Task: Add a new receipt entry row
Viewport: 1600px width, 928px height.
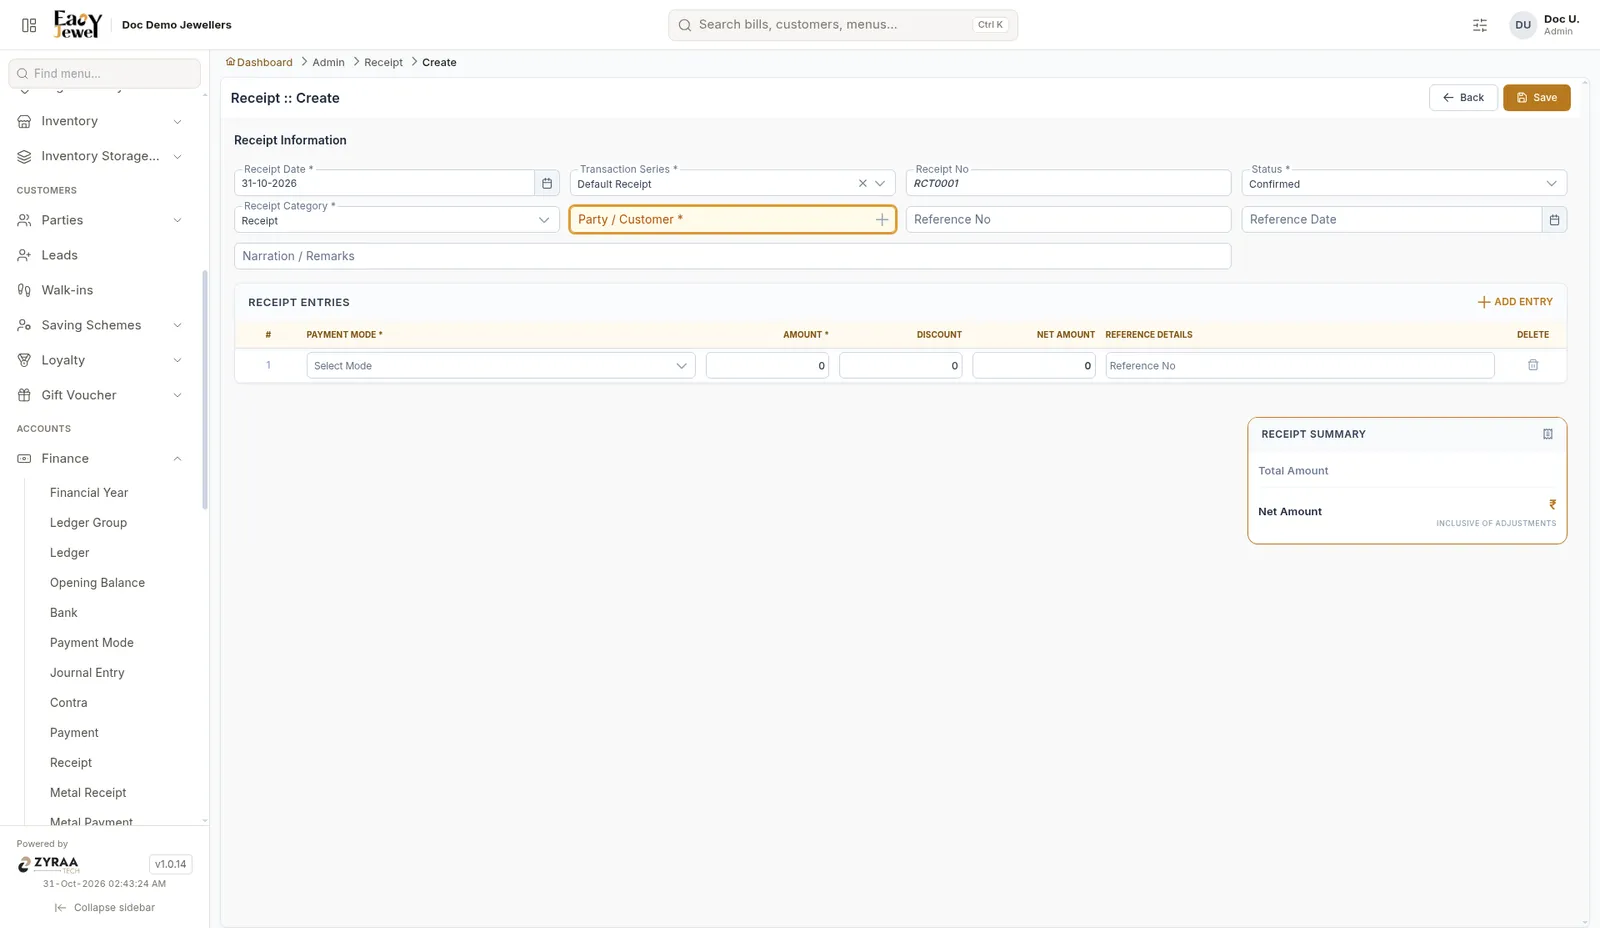Action: pyautogui.click(x=1515, y=302)
